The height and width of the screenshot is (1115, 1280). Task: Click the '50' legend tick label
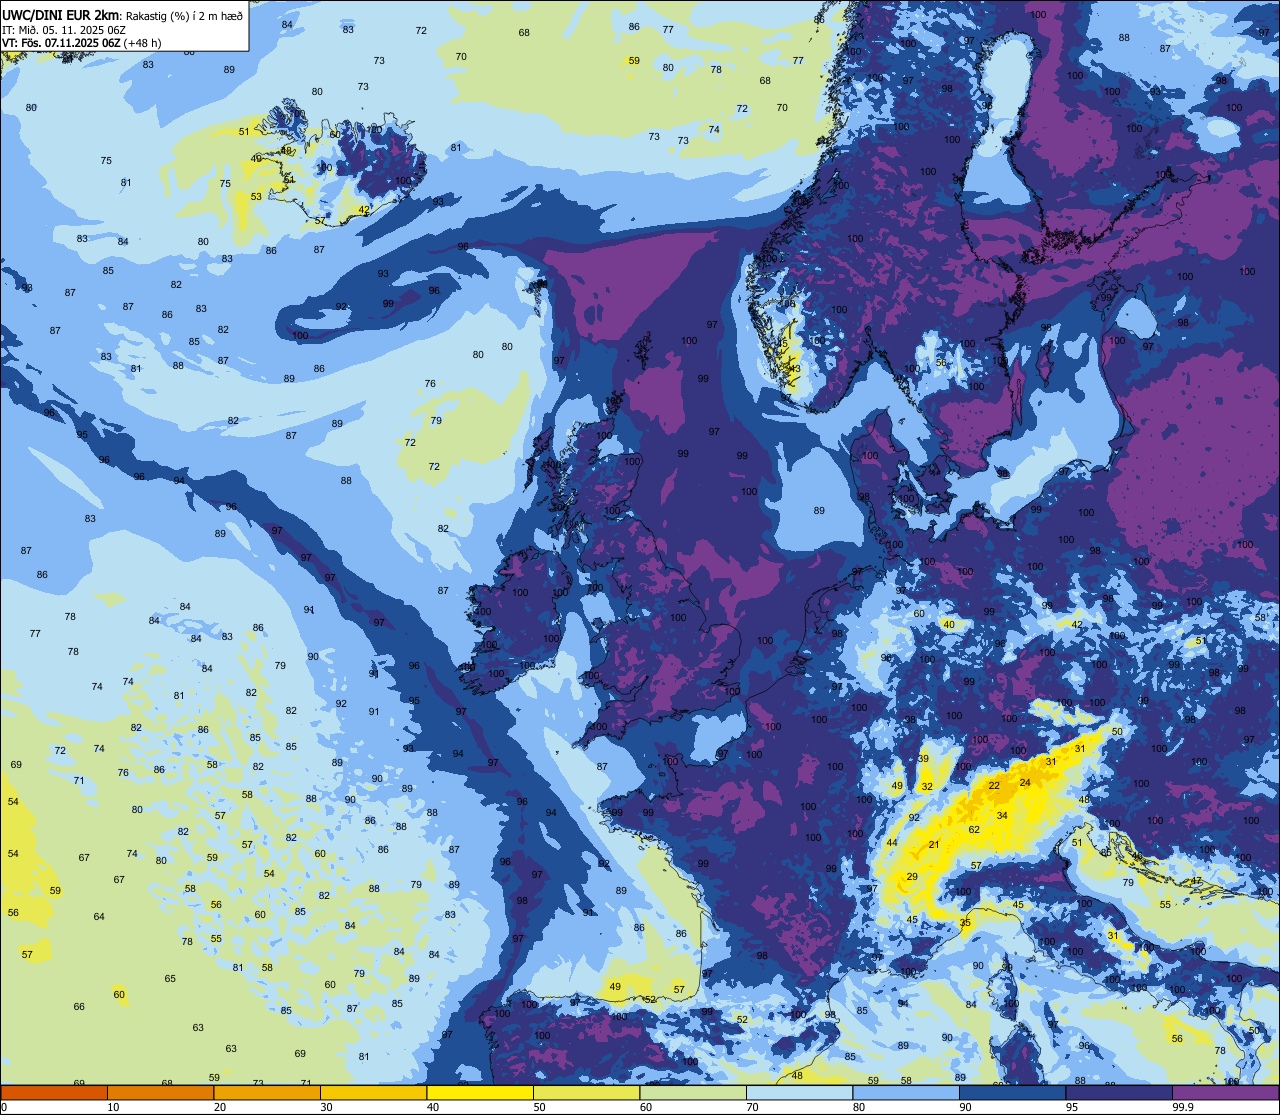539,1107
